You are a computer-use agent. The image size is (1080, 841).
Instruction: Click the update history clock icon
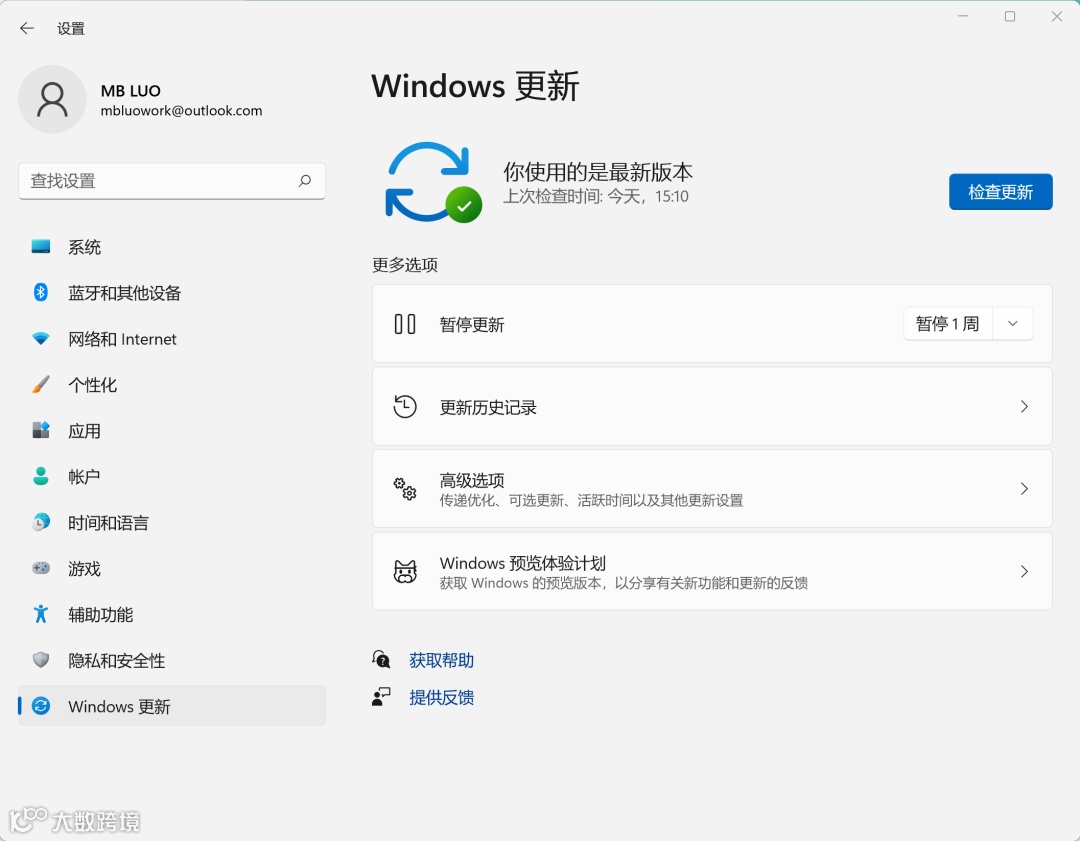pyautogui.click(x=405, y=406)
